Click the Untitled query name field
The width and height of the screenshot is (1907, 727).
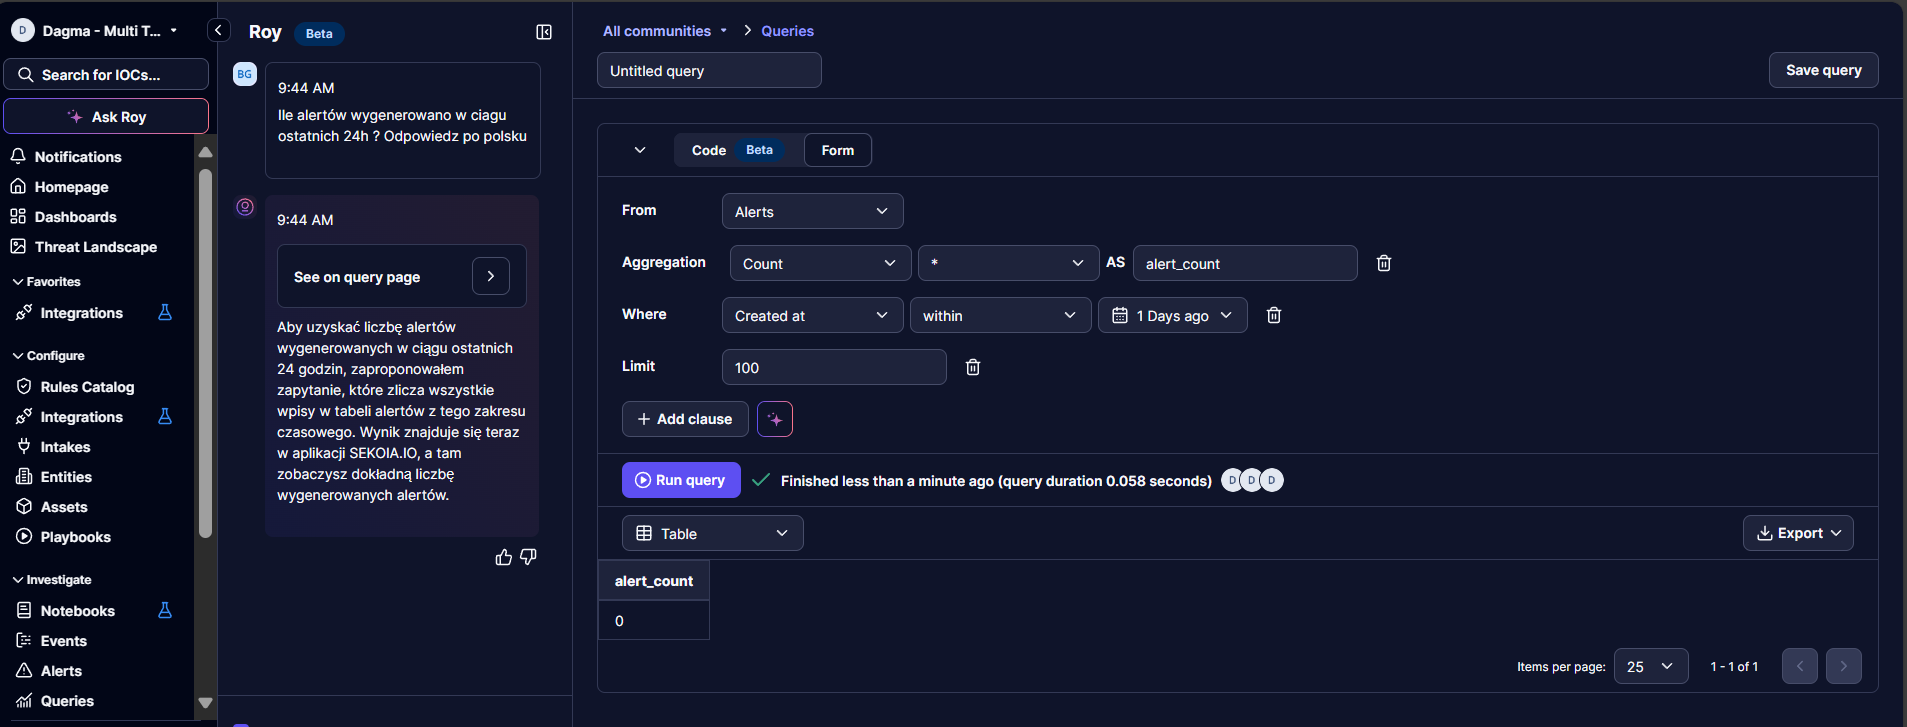click(709, 71)
